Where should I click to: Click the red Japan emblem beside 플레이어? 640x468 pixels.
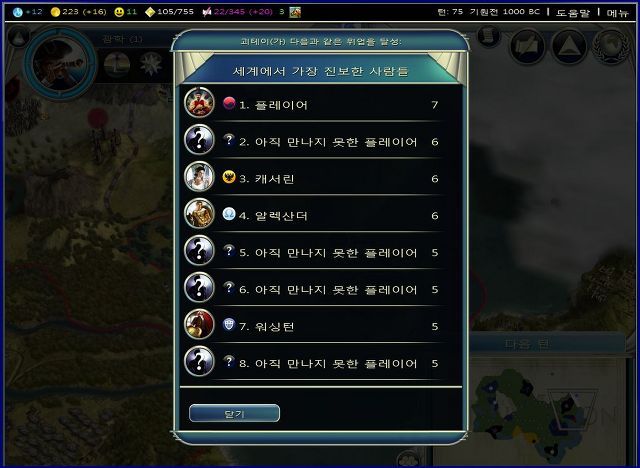coord(229,103)
